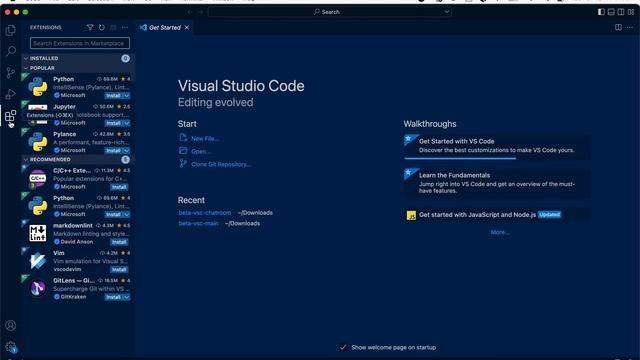640x360 pixels.
Task: Split the editor right
Action: 618,27
